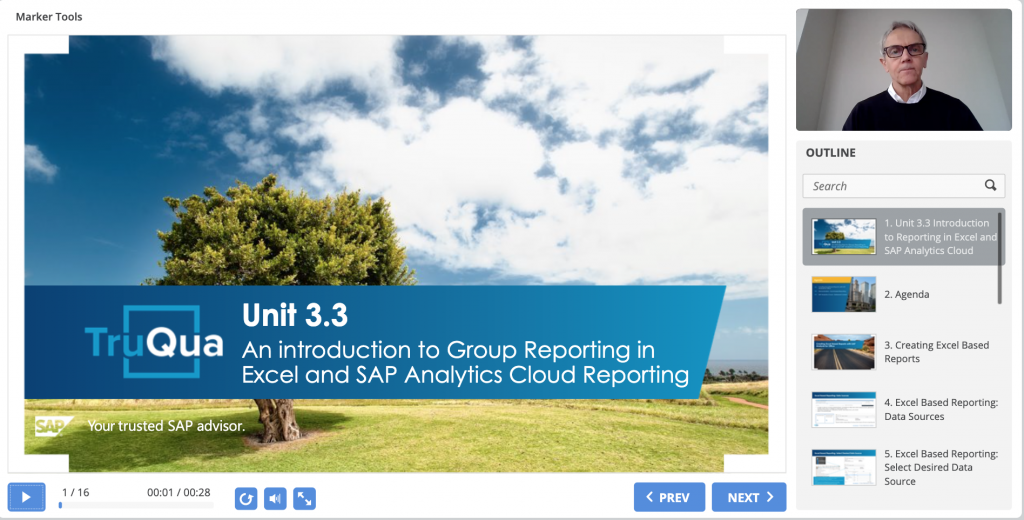Click the Play button
The height and width of the screenshot is (520, 1024).
point(26,497)
